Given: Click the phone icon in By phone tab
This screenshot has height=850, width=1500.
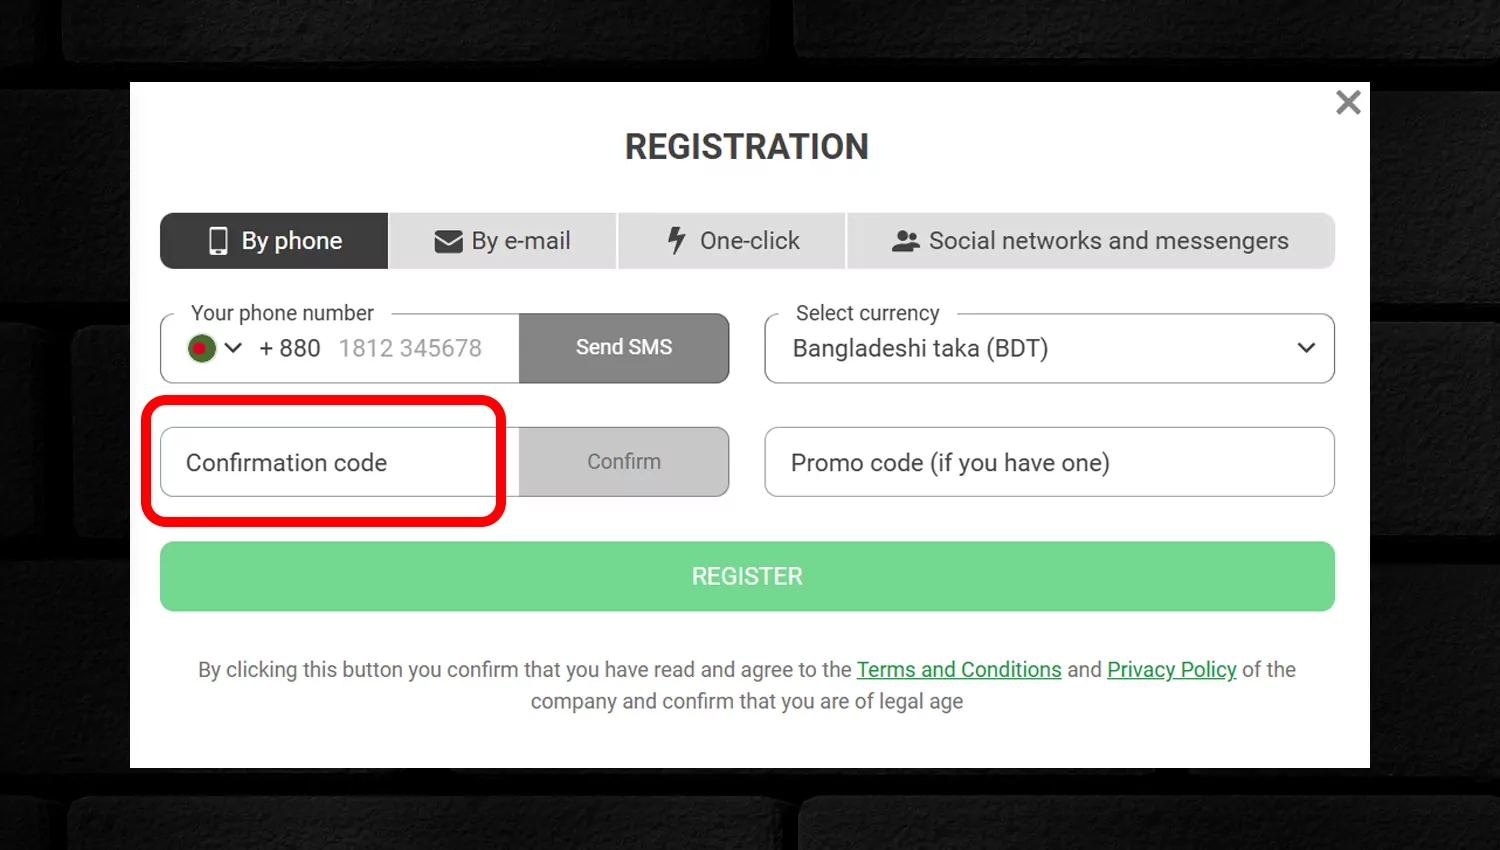Looking at the screenshot, I should tap(218, 241).
